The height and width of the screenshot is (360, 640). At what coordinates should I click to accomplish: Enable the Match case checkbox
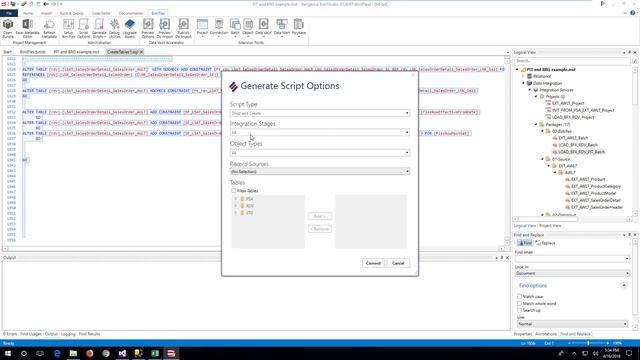coord(520,296)
